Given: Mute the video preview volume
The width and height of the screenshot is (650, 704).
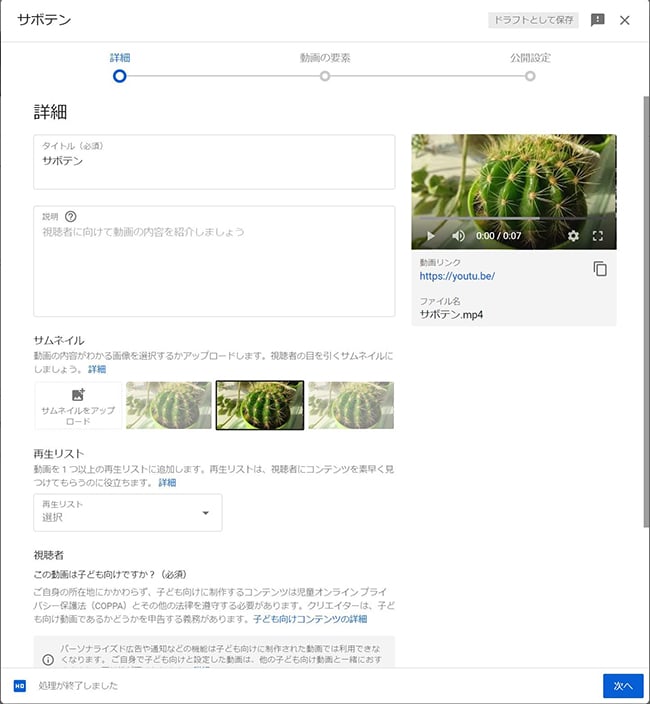Looking at the screenshot, I should 458,236.
